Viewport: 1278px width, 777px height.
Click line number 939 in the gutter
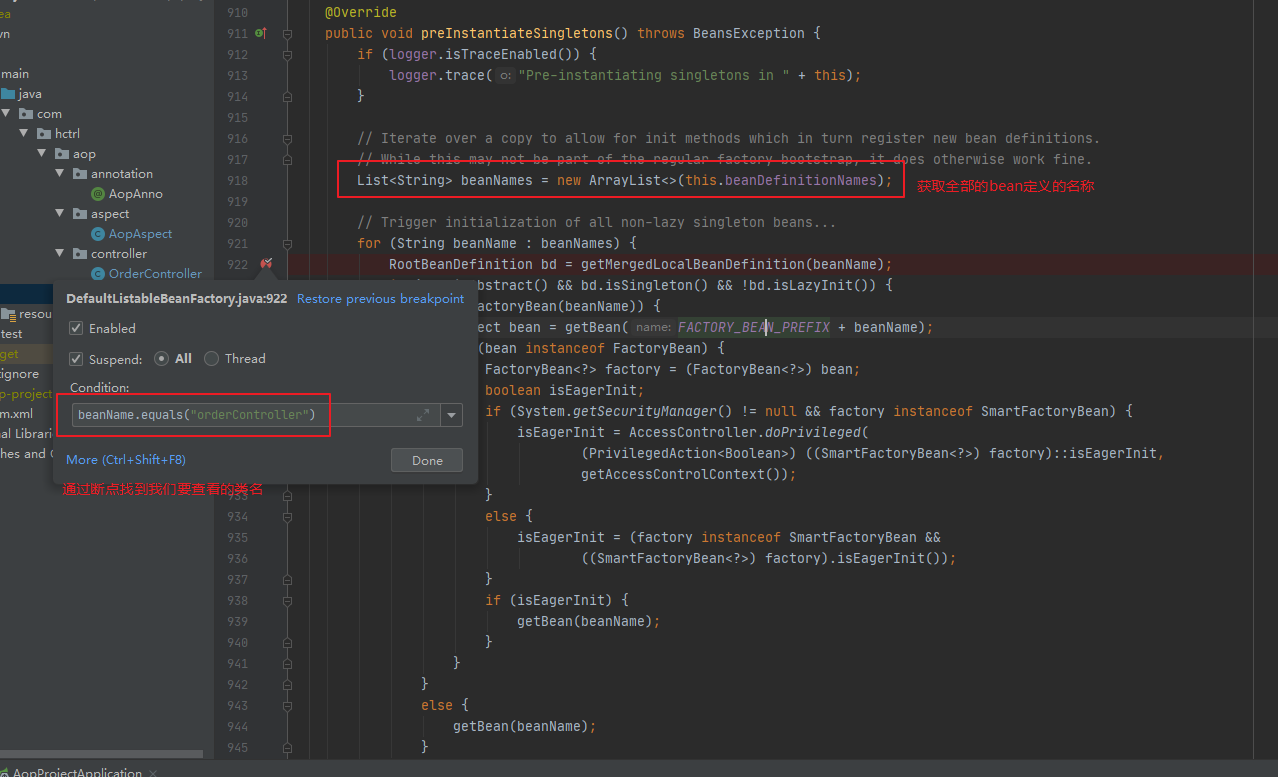coord(237,621)
